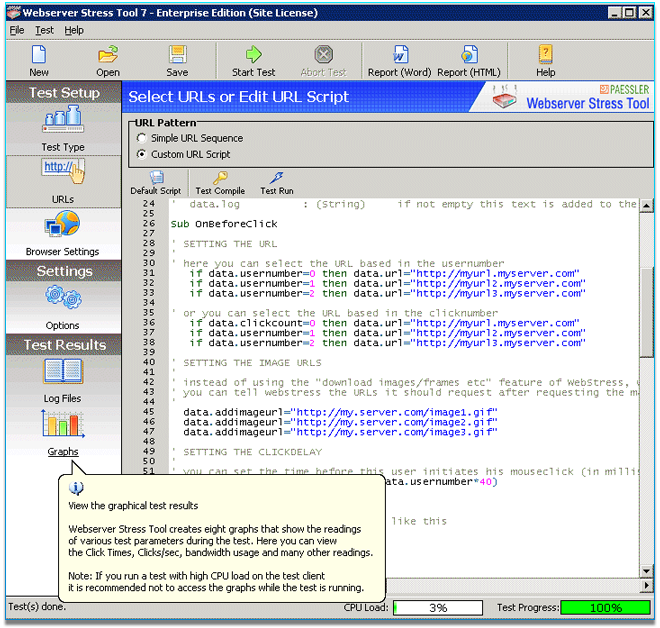Viewport: 660px width, 628px height.
Task: Click the New document toolbar icon
Action: coord(39,55)
